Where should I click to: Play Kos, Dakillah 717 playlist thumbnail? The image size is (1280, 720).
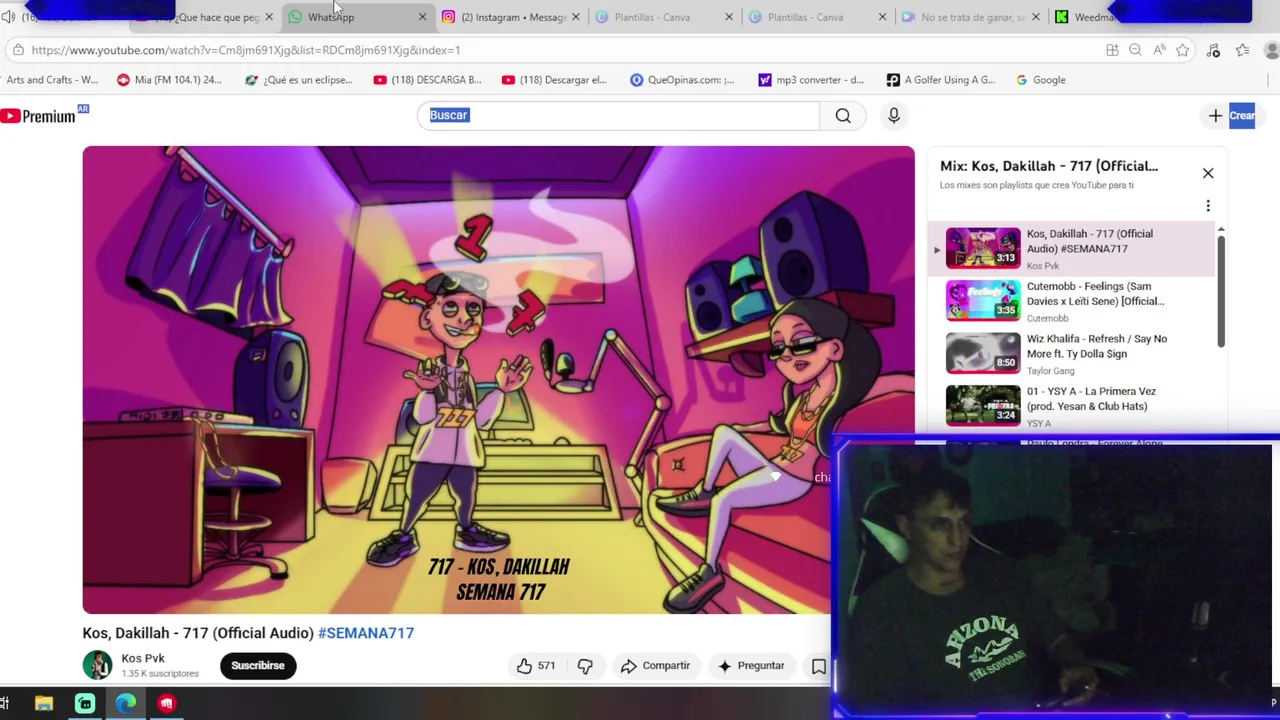pos(983,249)
